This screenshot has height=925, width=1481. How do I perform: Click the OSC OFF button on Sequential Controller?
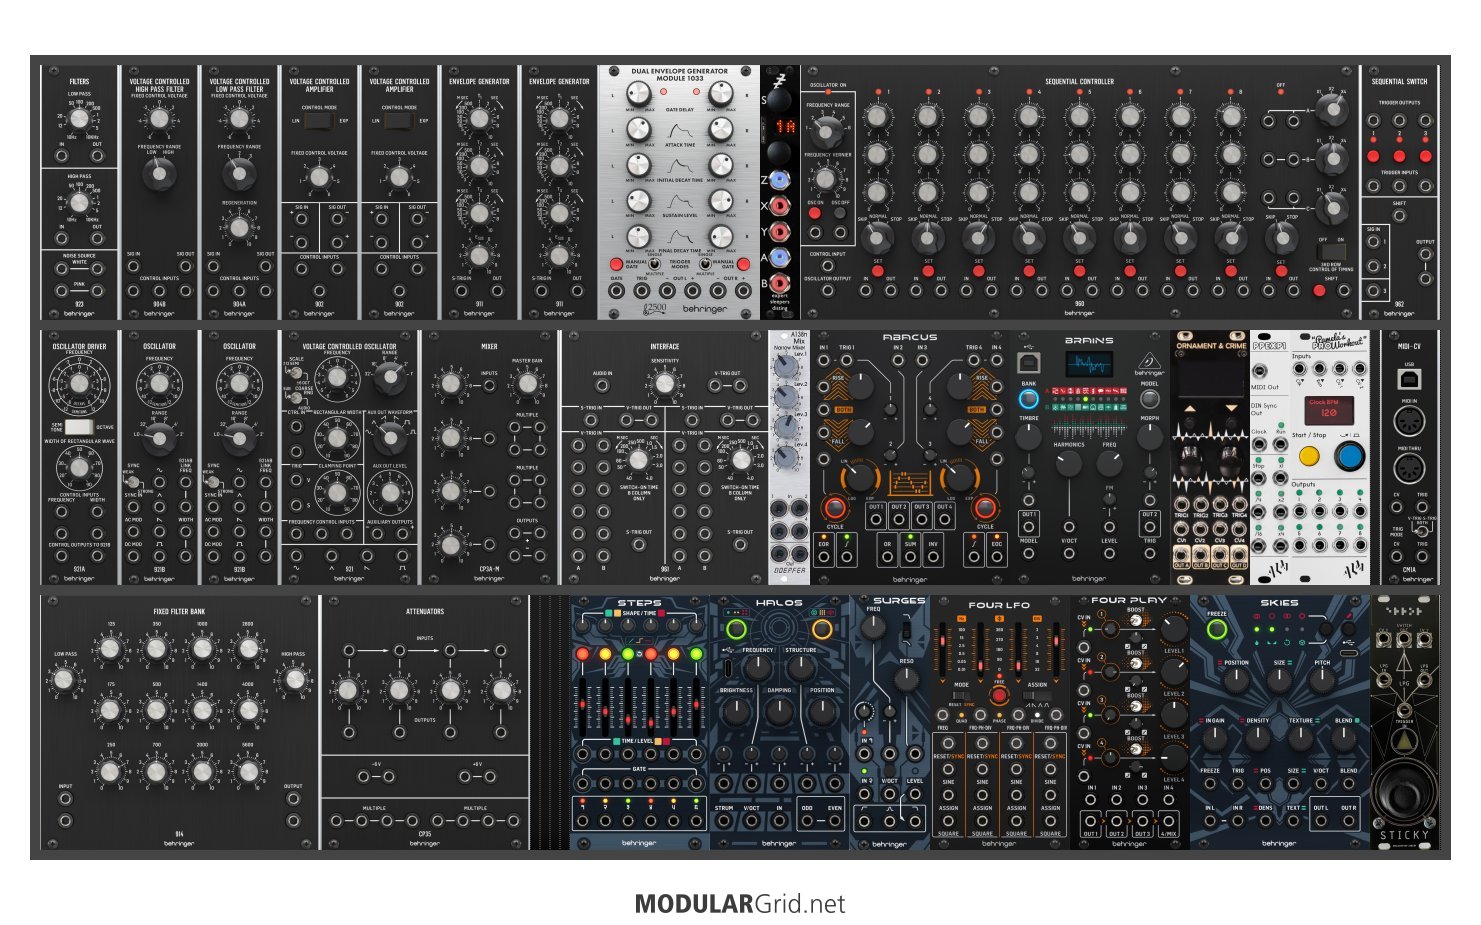click(x=842, y=214)
